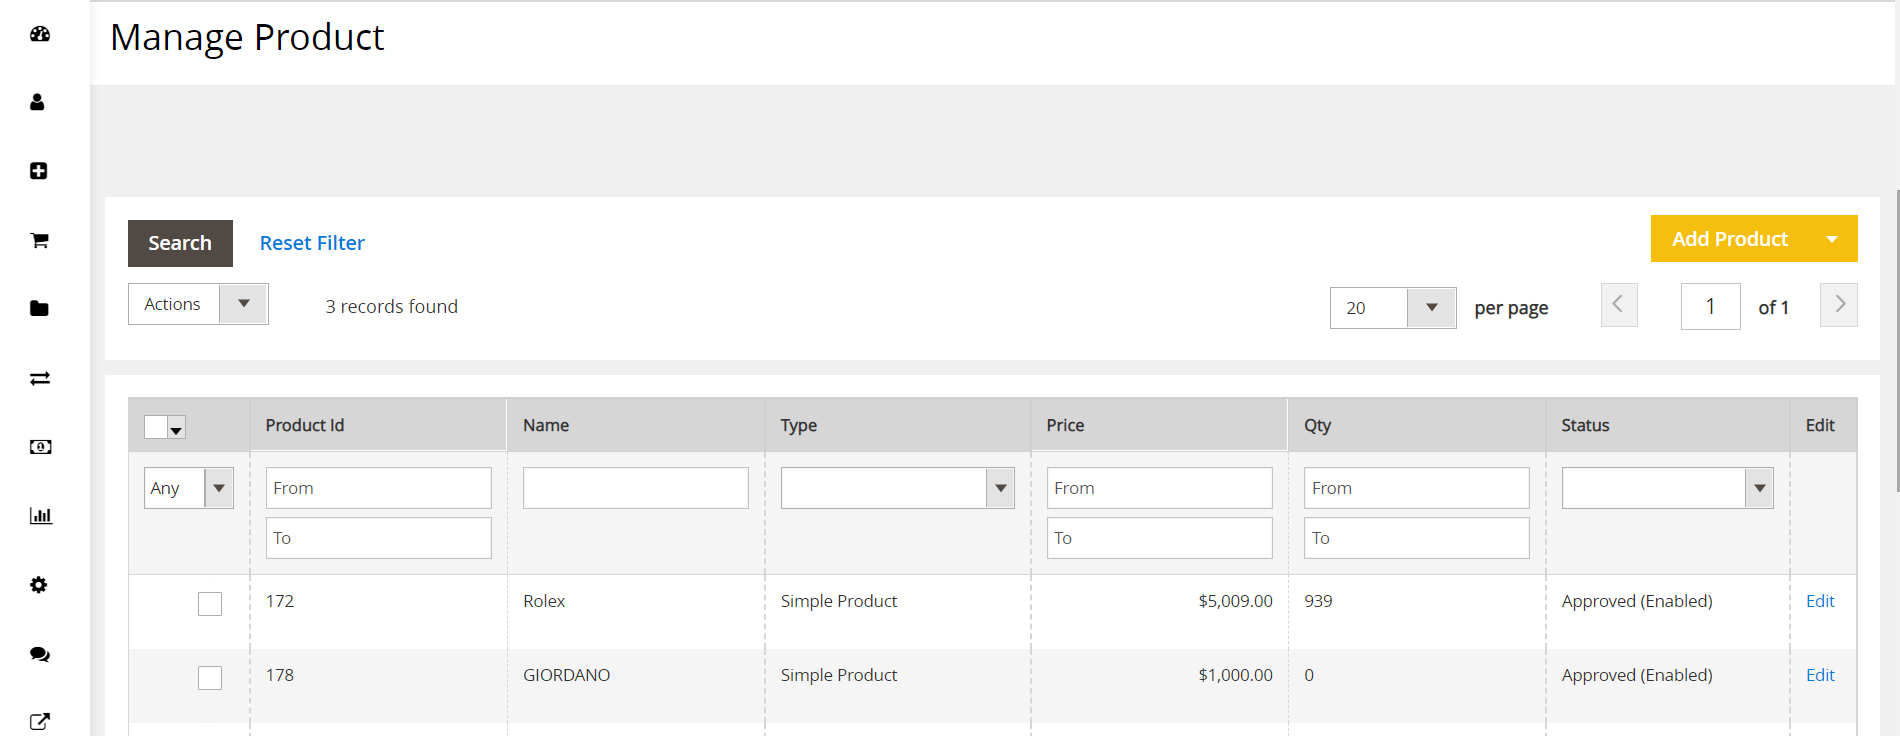Click Rolex row Approved (Enabled) status
This screenshot has width=1900, height=736.
click(1637, 601)
